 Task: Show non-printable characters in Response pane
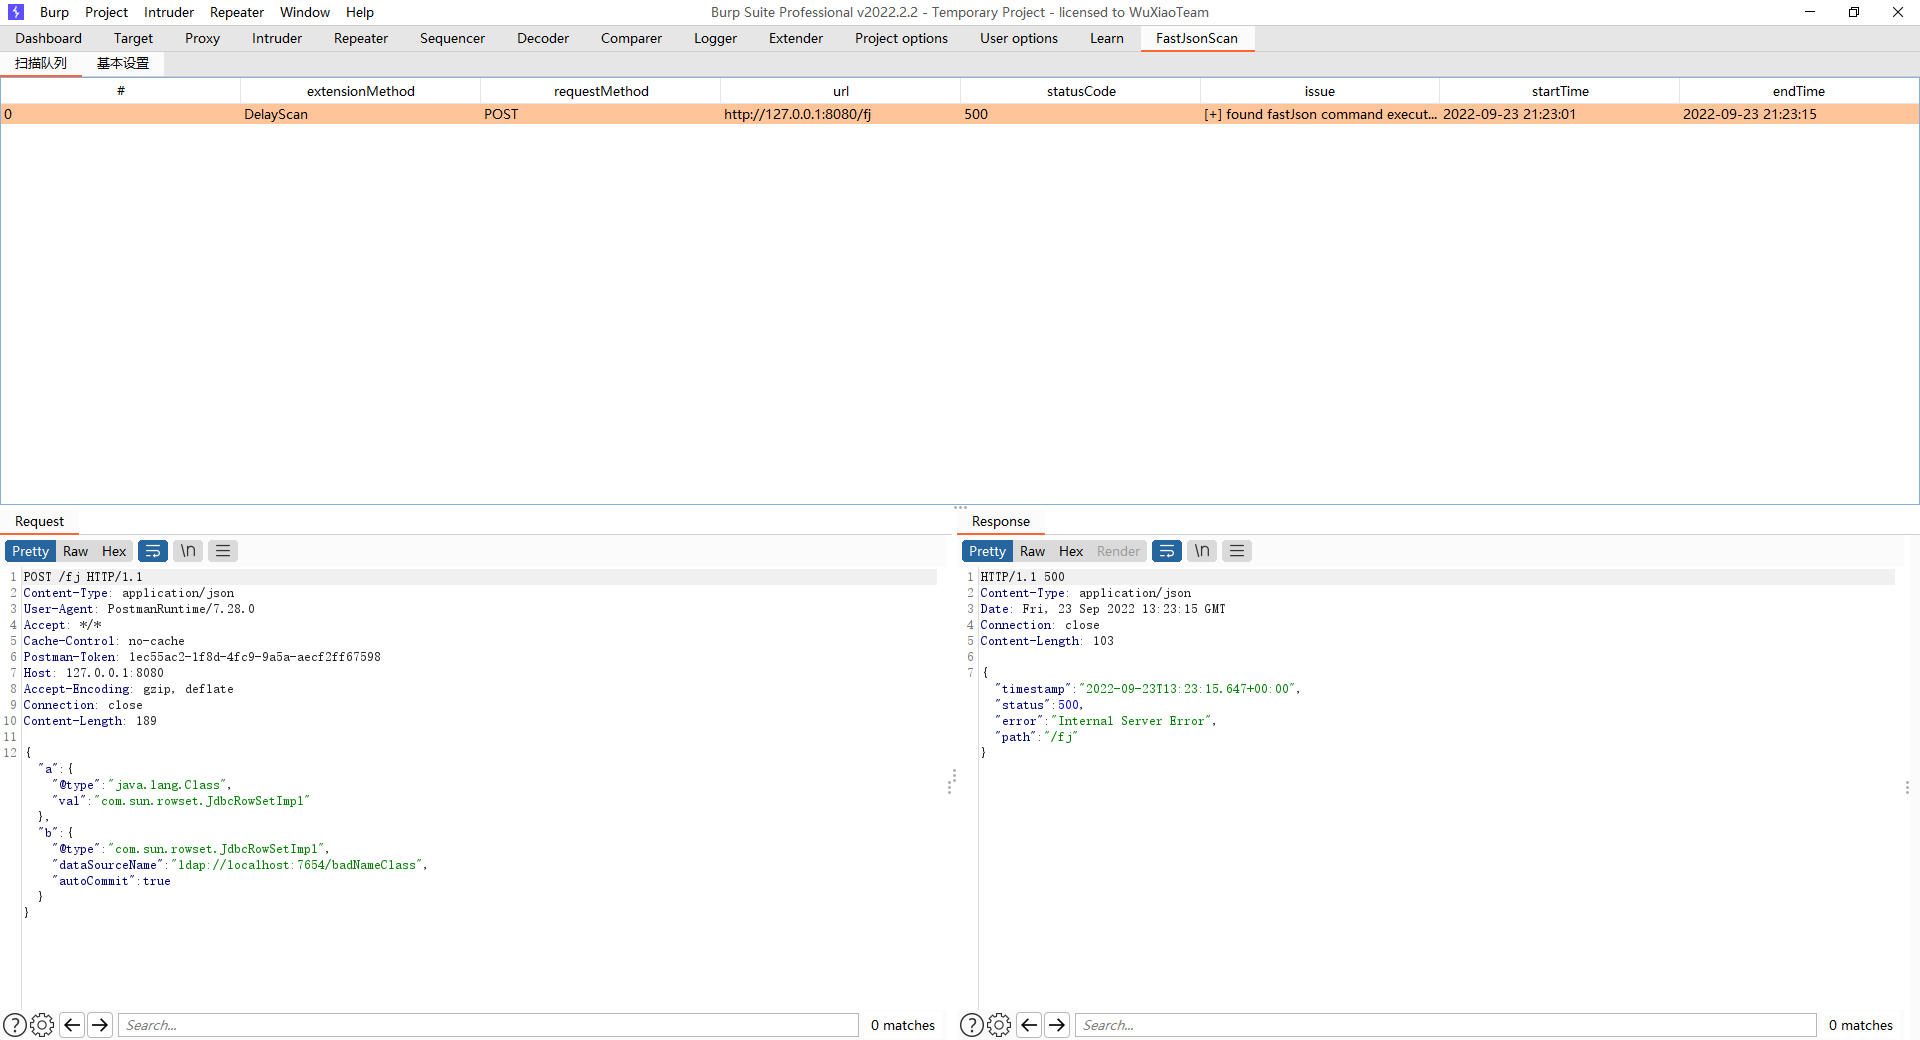click(1202, 551)
